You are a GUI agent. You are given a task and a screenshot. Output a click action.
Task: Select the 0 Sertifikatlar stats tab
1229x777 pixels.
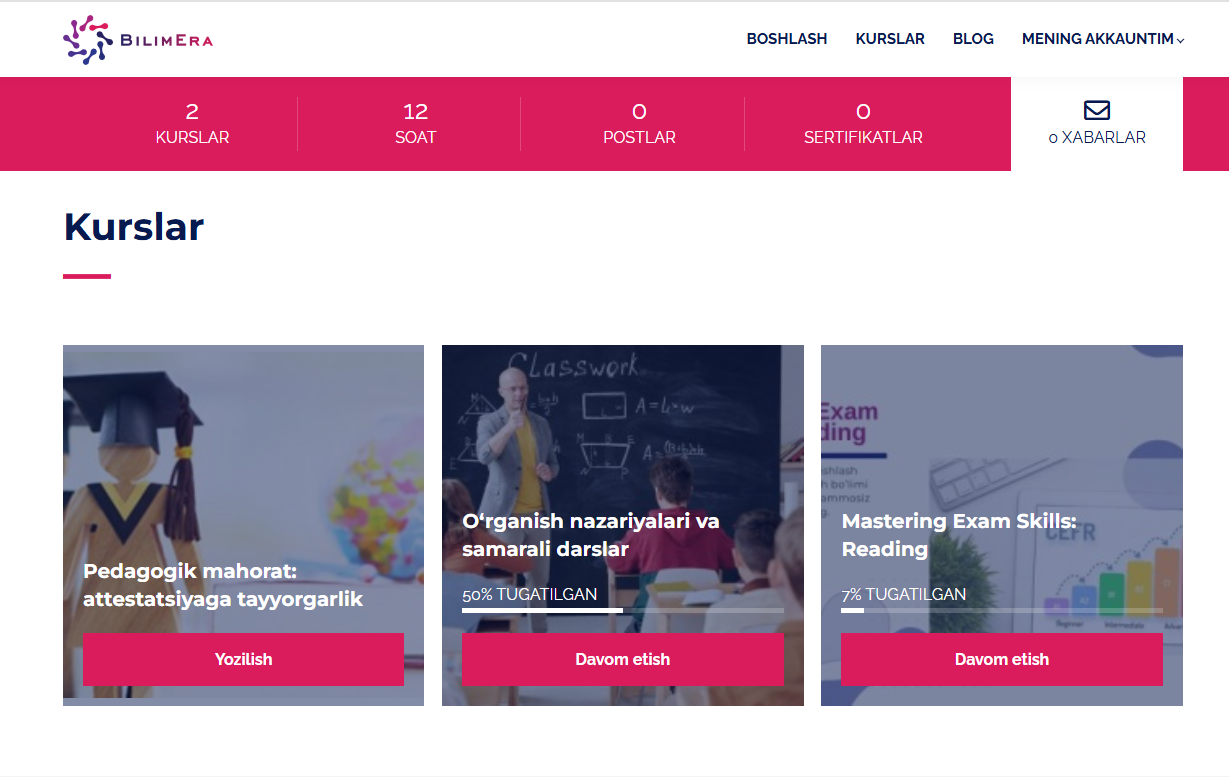click(x=863, y=124)
